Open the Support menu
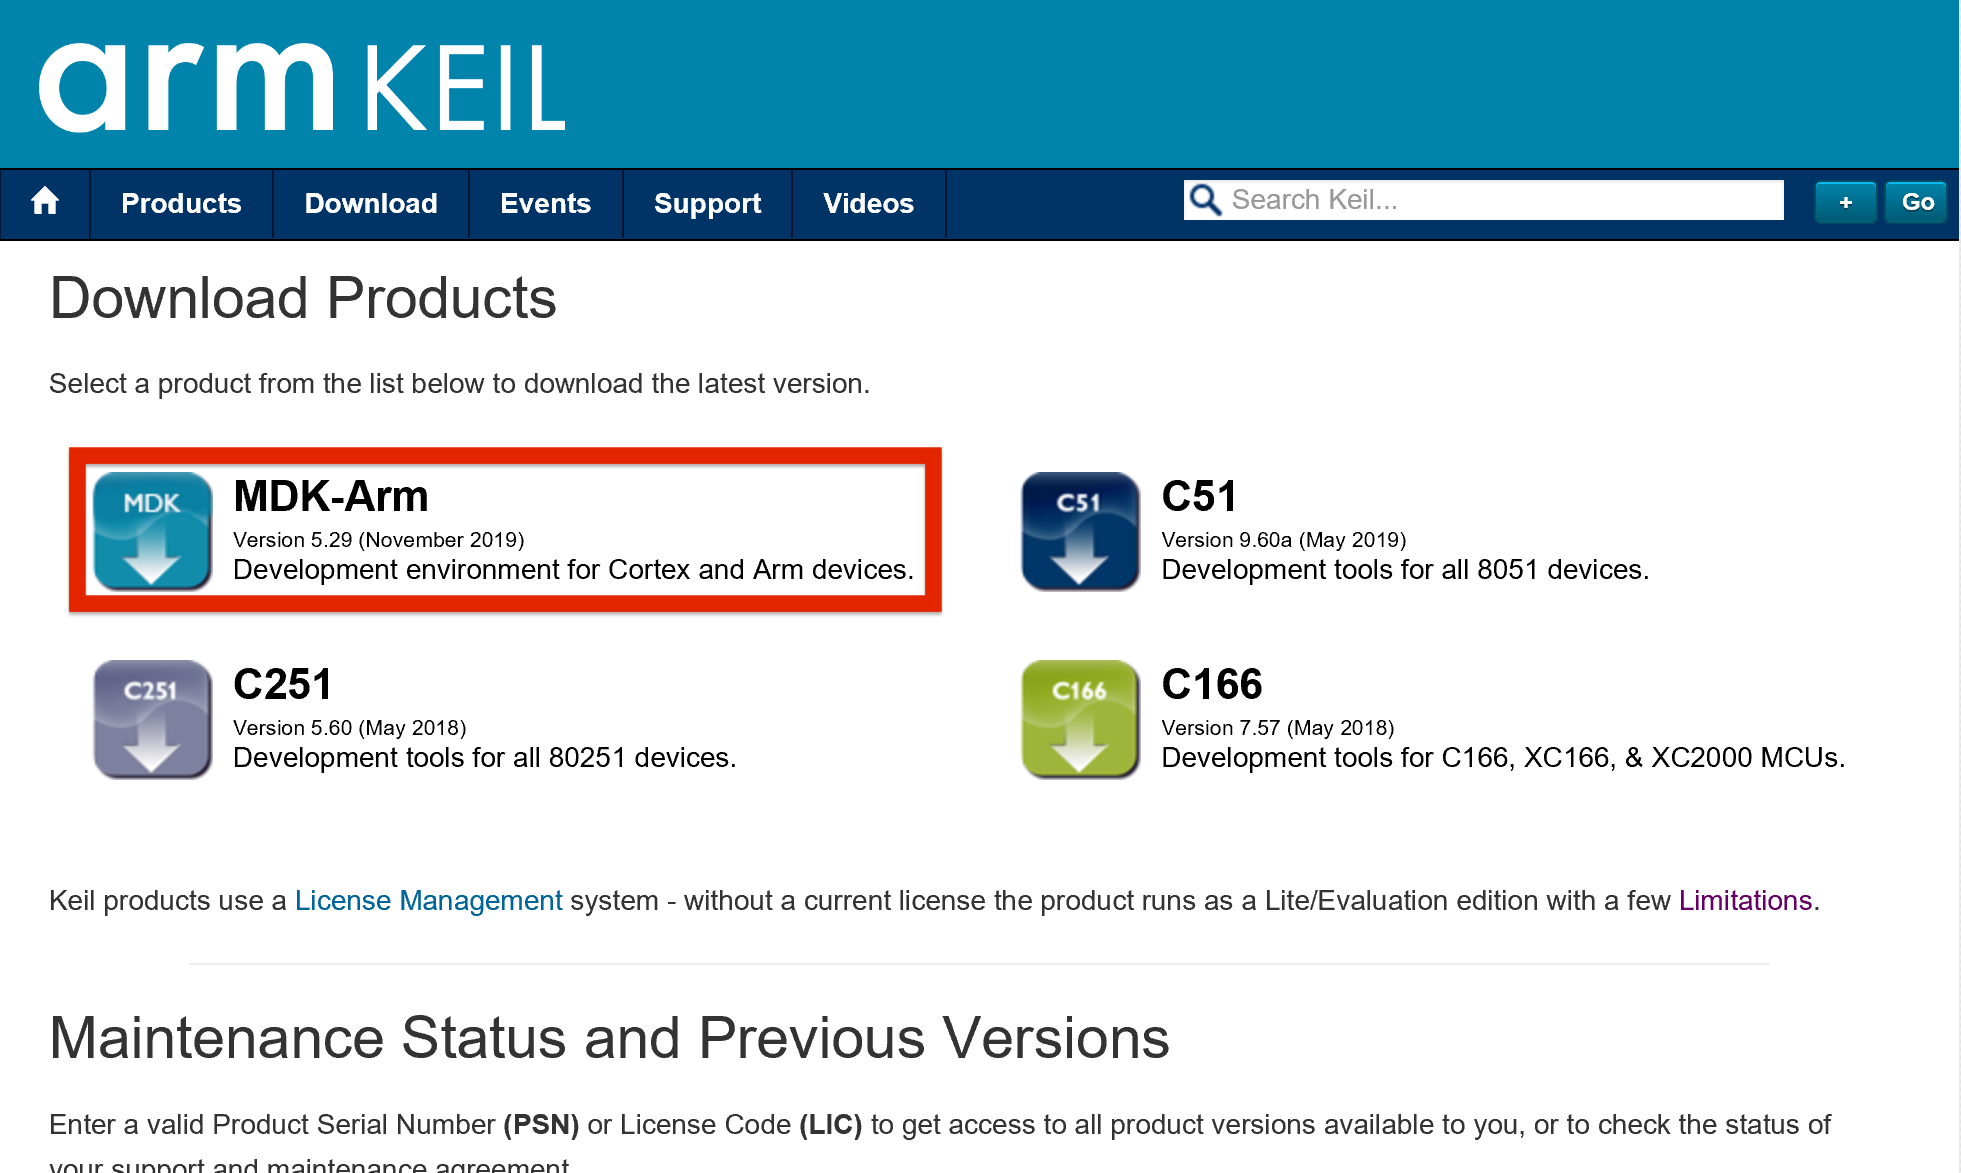The height and width of the screenshot is (1173, 1961). [x=707, y=203]
